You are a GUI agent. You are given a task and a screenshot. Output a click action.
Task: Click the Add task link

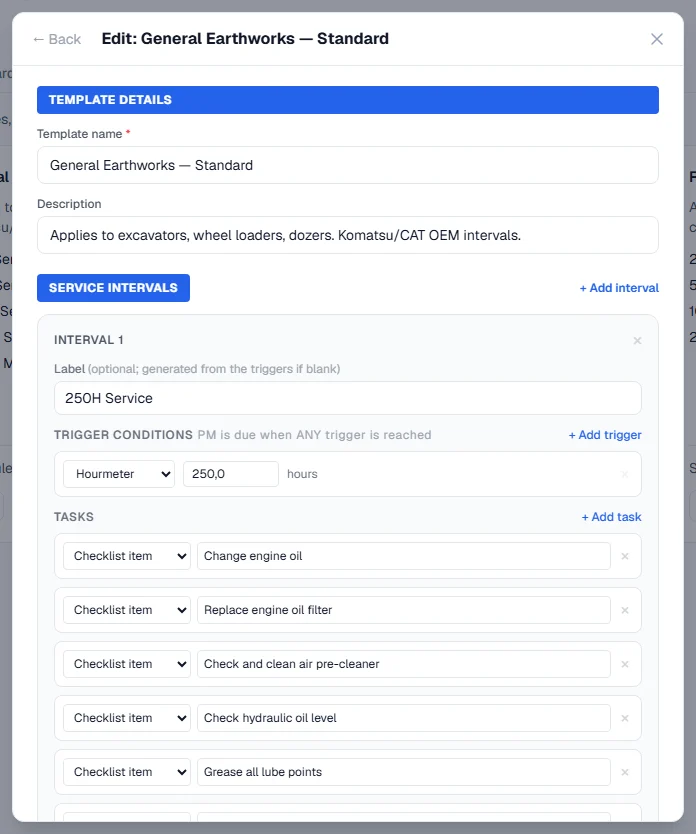(x=611, y=517)
